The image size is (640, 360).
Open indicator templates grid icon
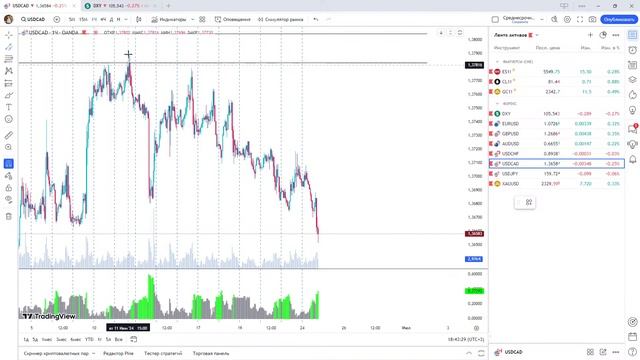[202, 19]
